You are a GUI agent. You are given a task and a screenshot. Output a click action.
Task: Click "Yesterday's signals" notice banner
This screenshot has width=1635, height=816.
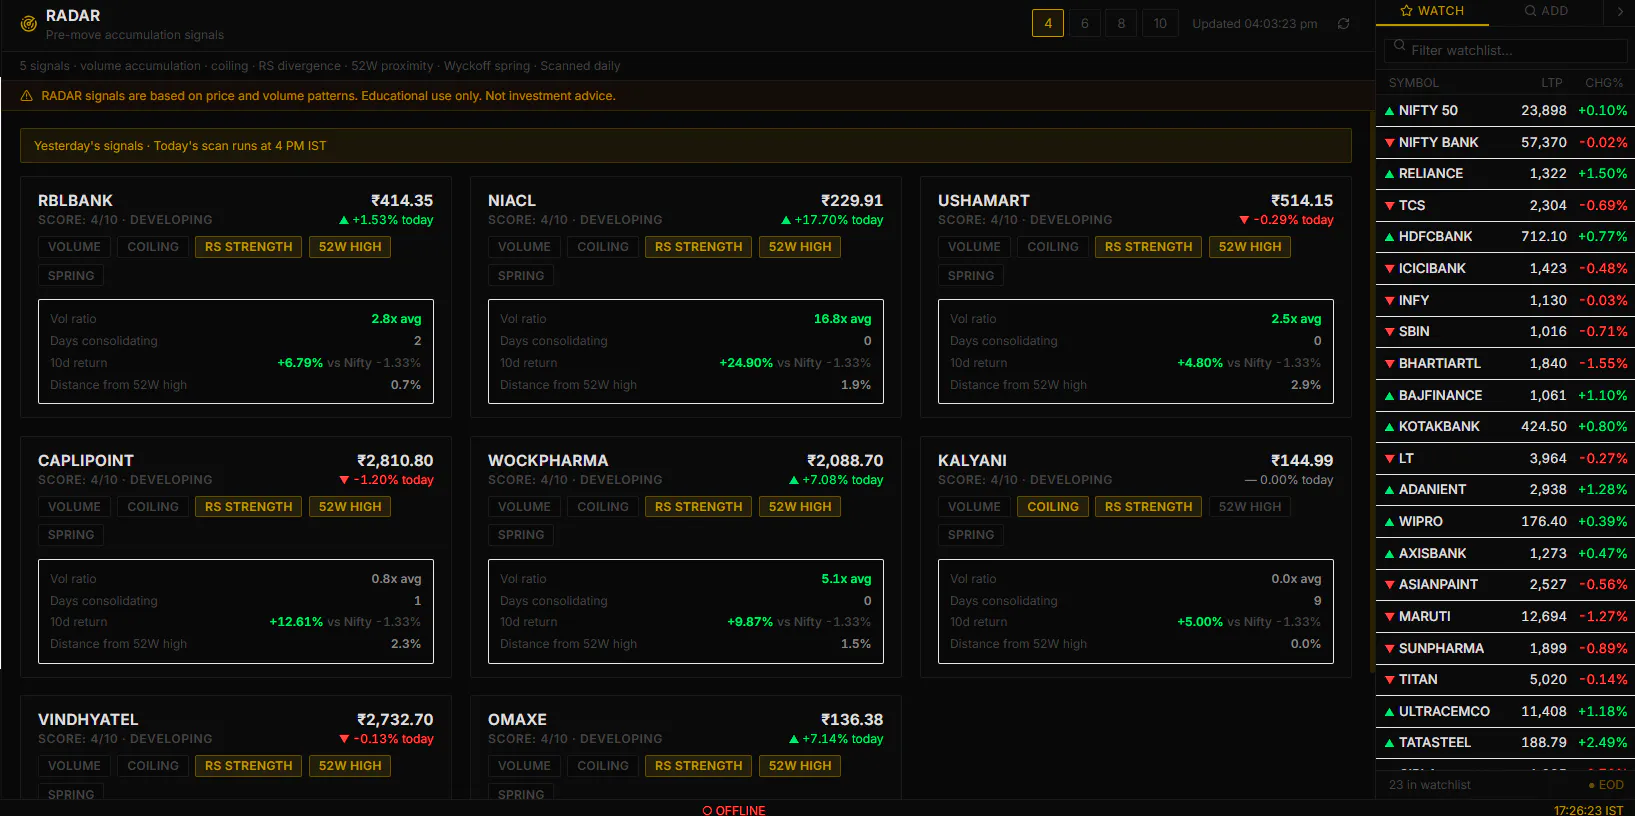click(x=686, y=146)
